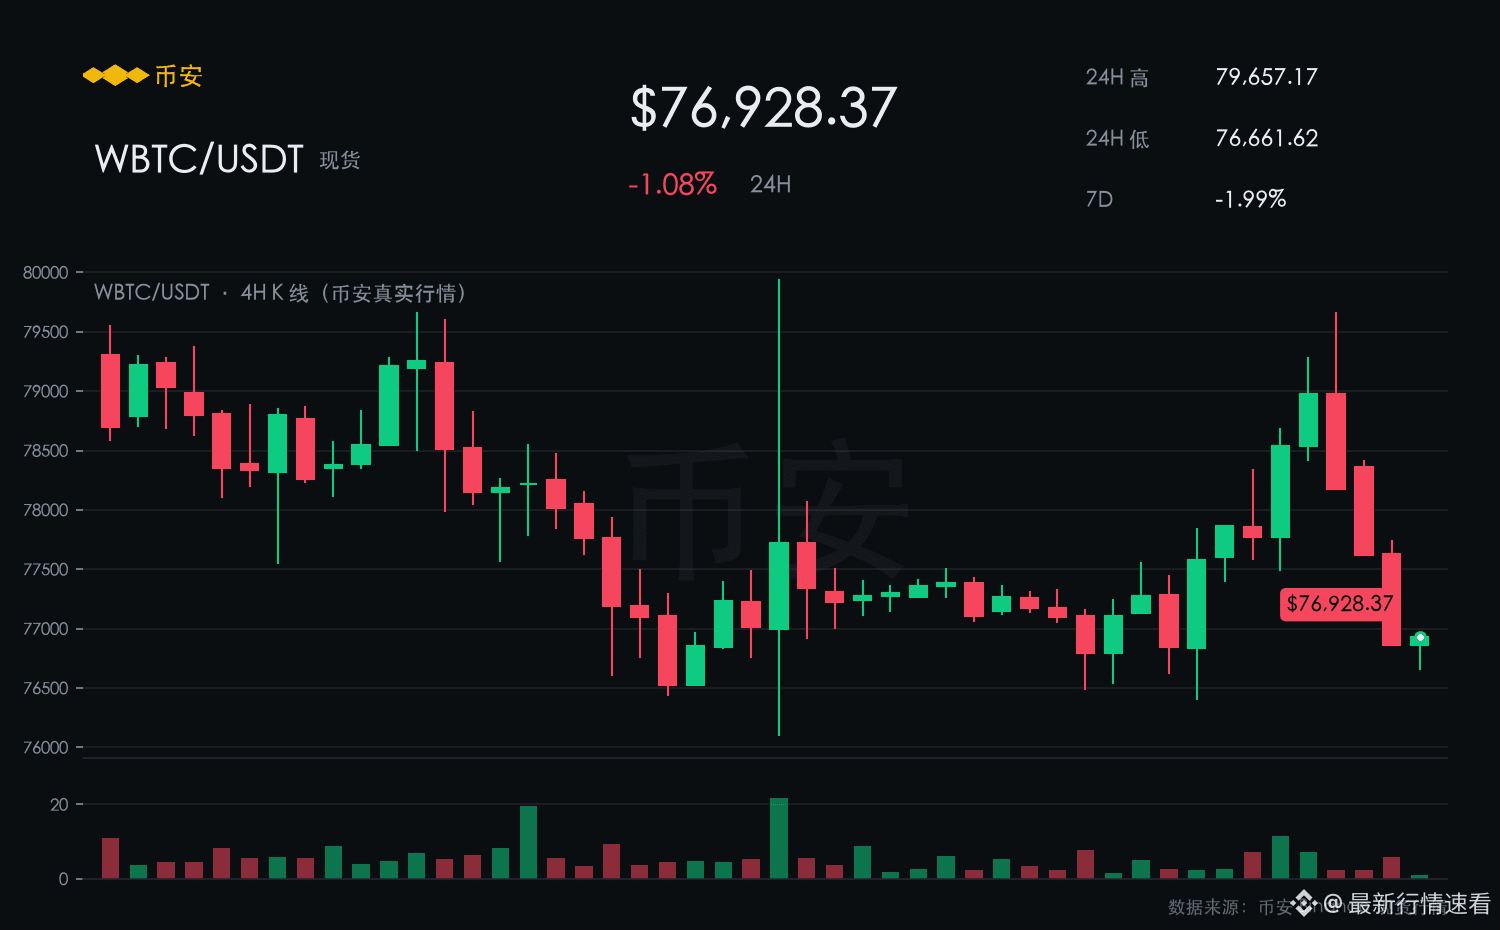Click the 76000 price axis label

point(46,747)
